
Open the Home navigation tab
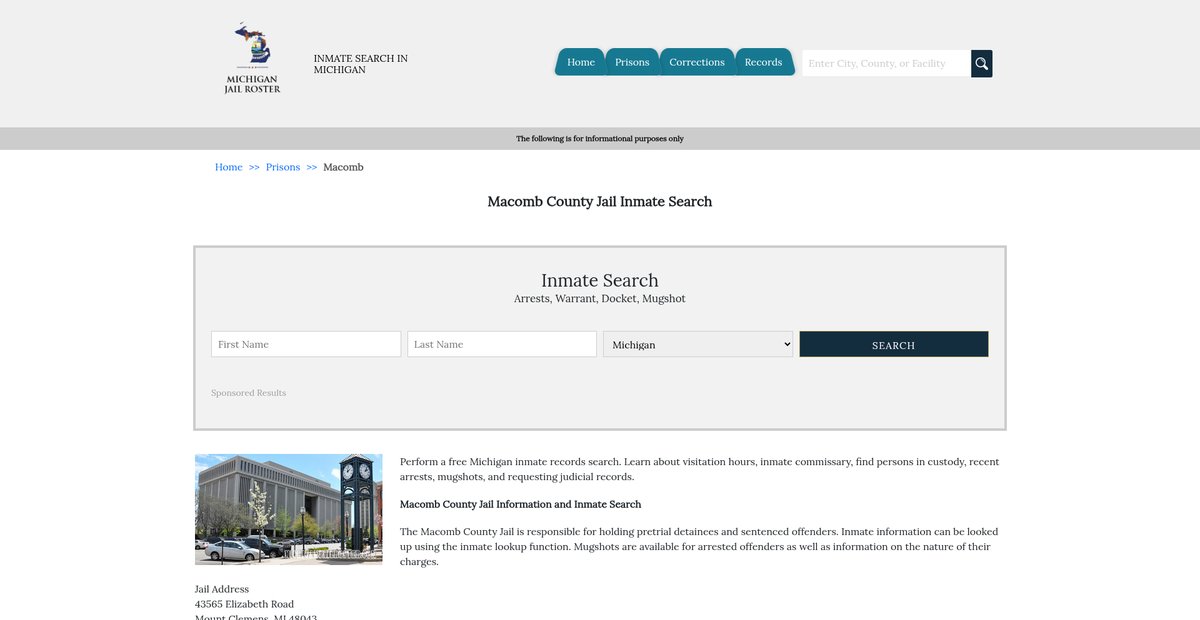tap(580, 62)
